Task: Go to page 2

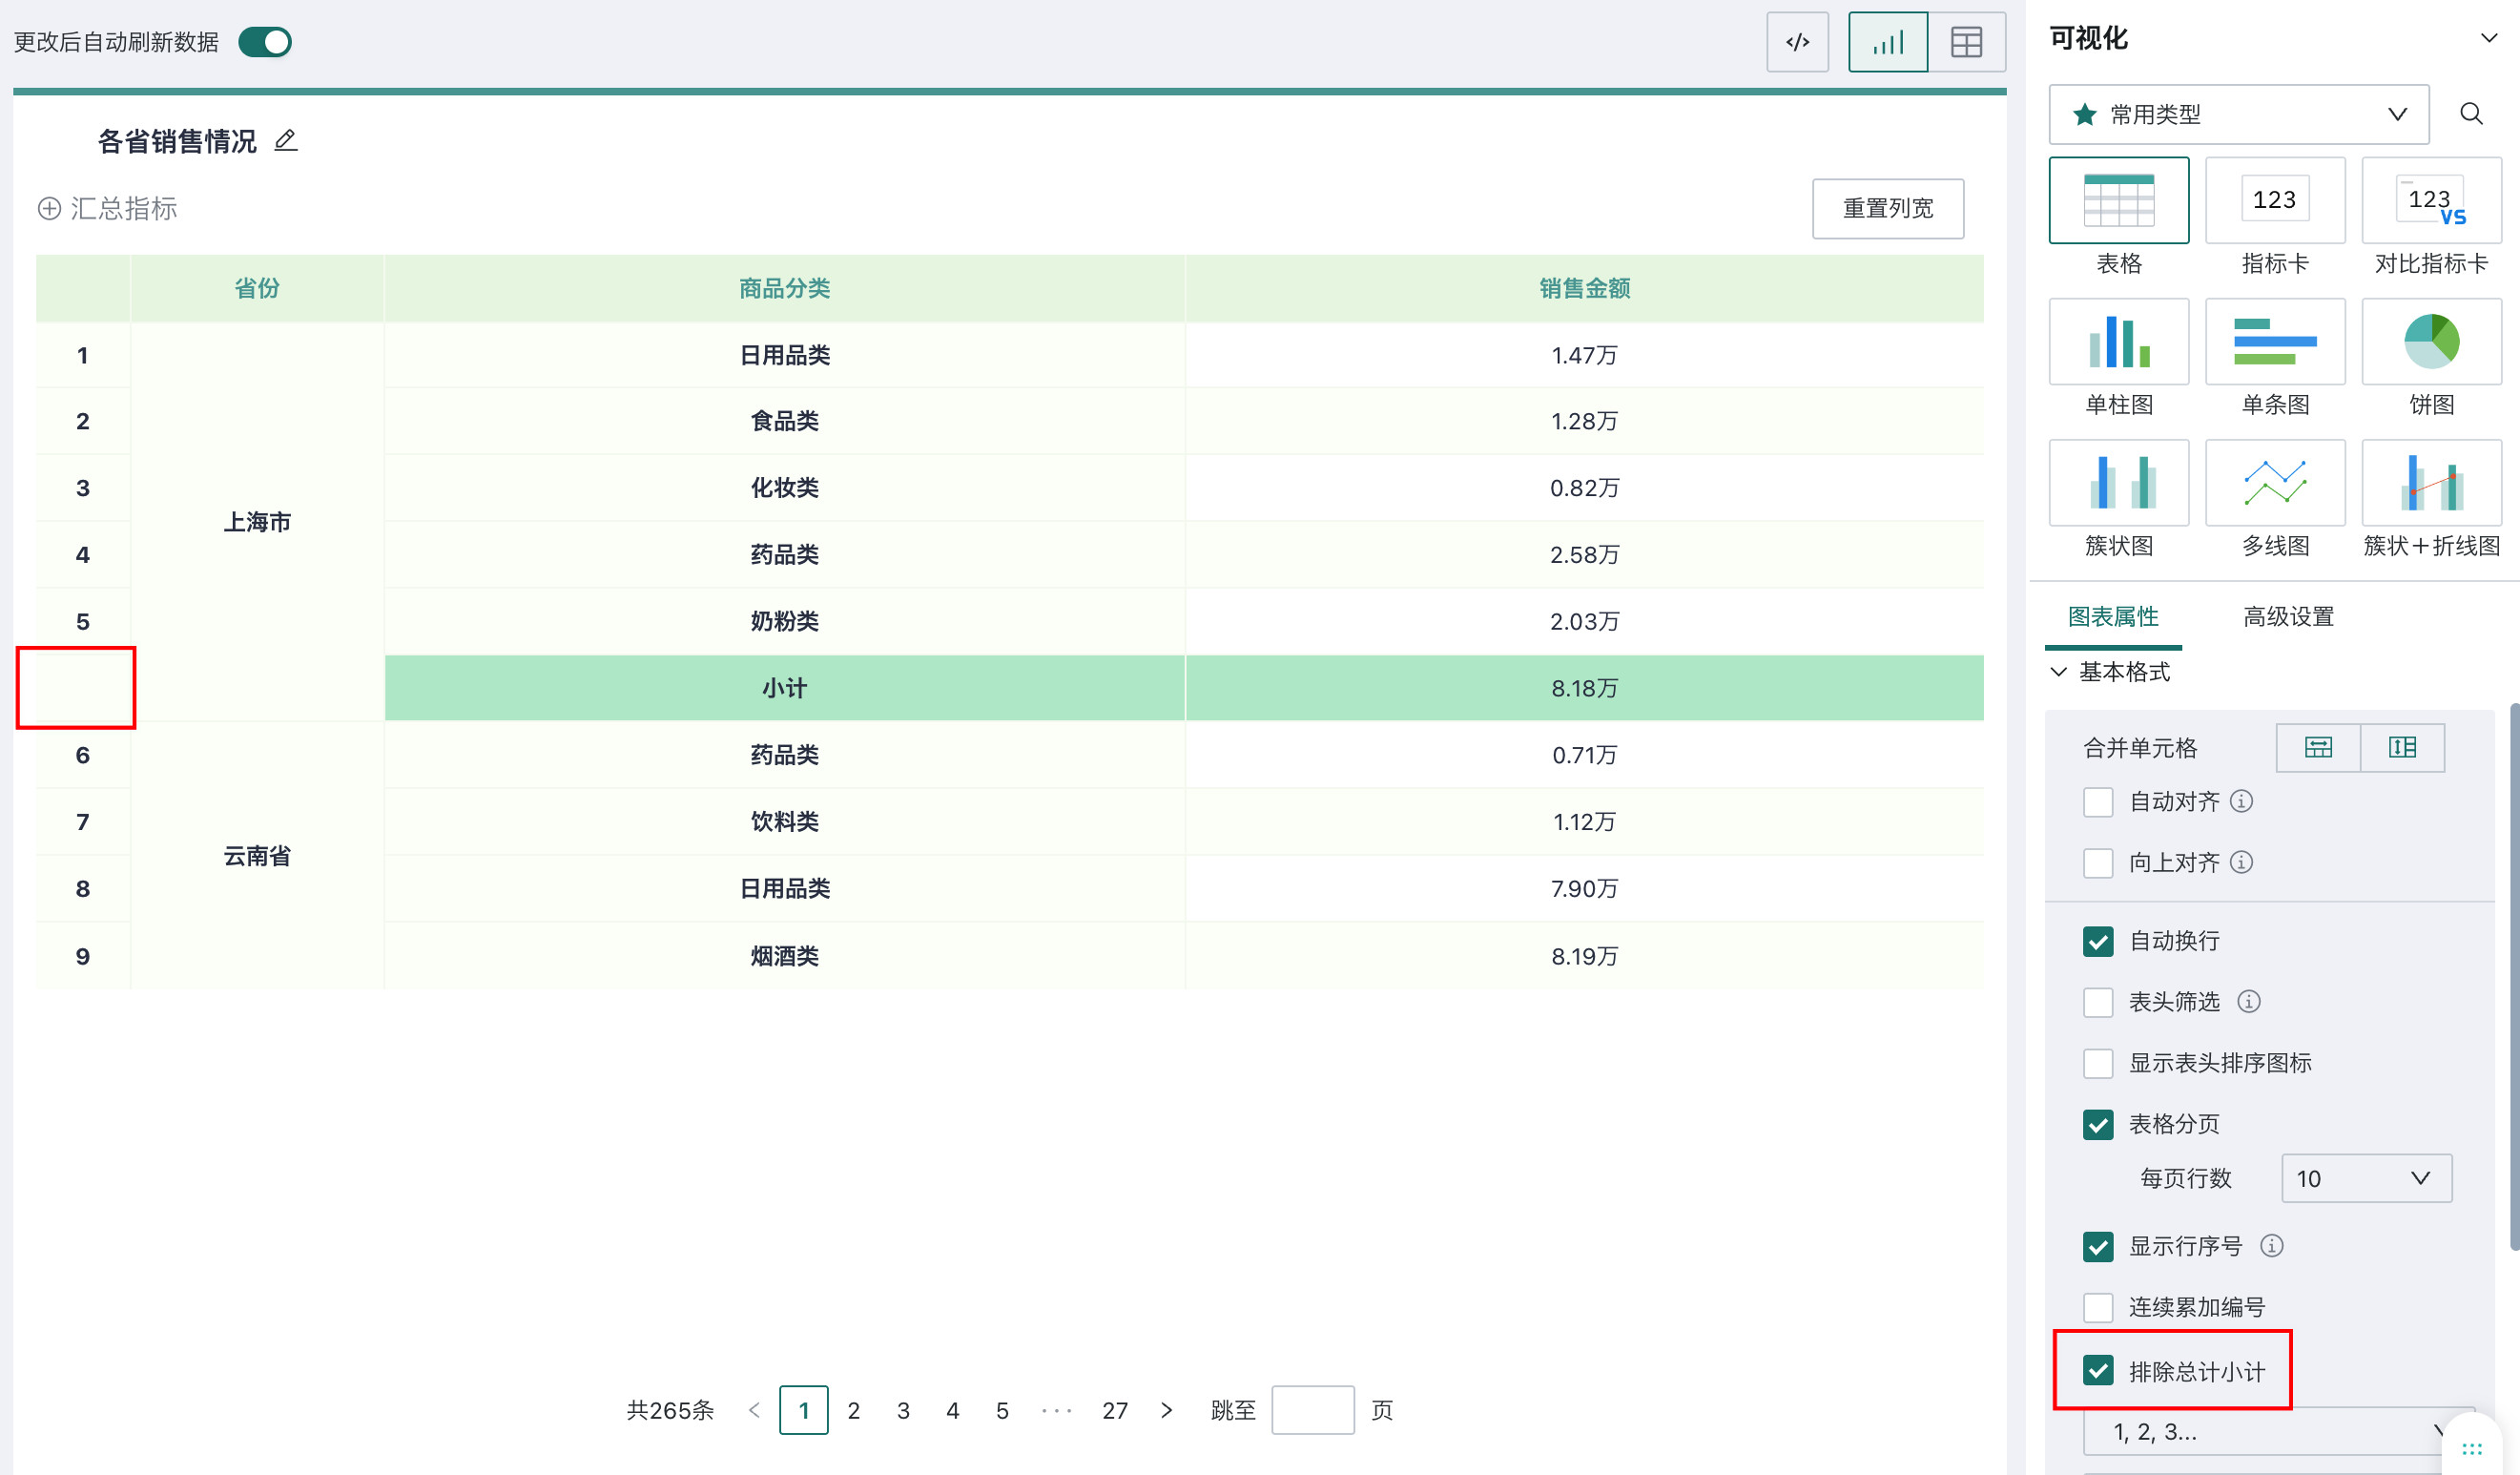Action: click(853, 1410)
